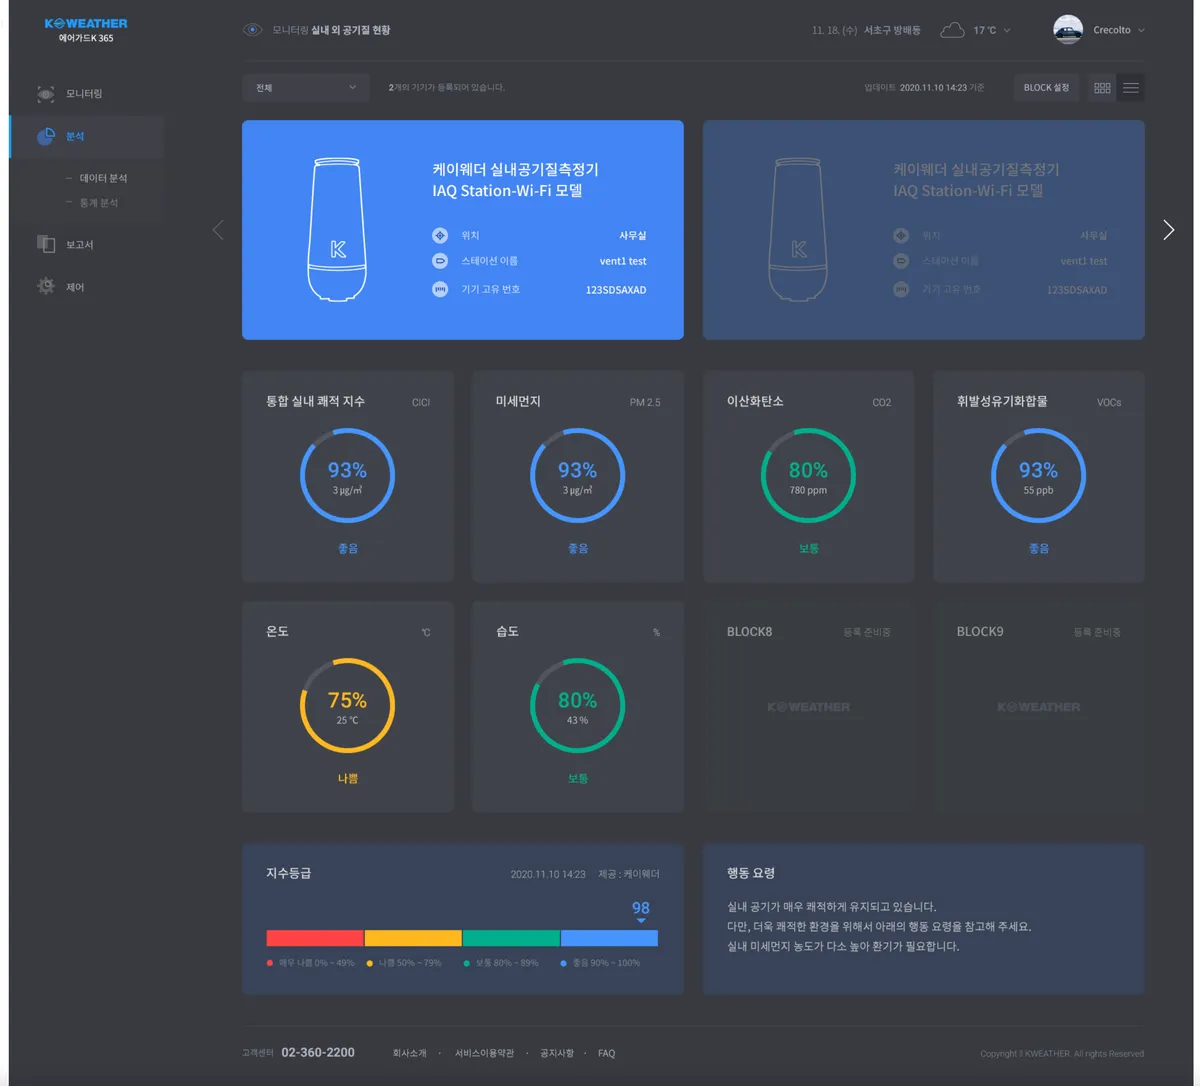Switch to list view layout
The image size is (1200, 1086).
[1131, 88]
